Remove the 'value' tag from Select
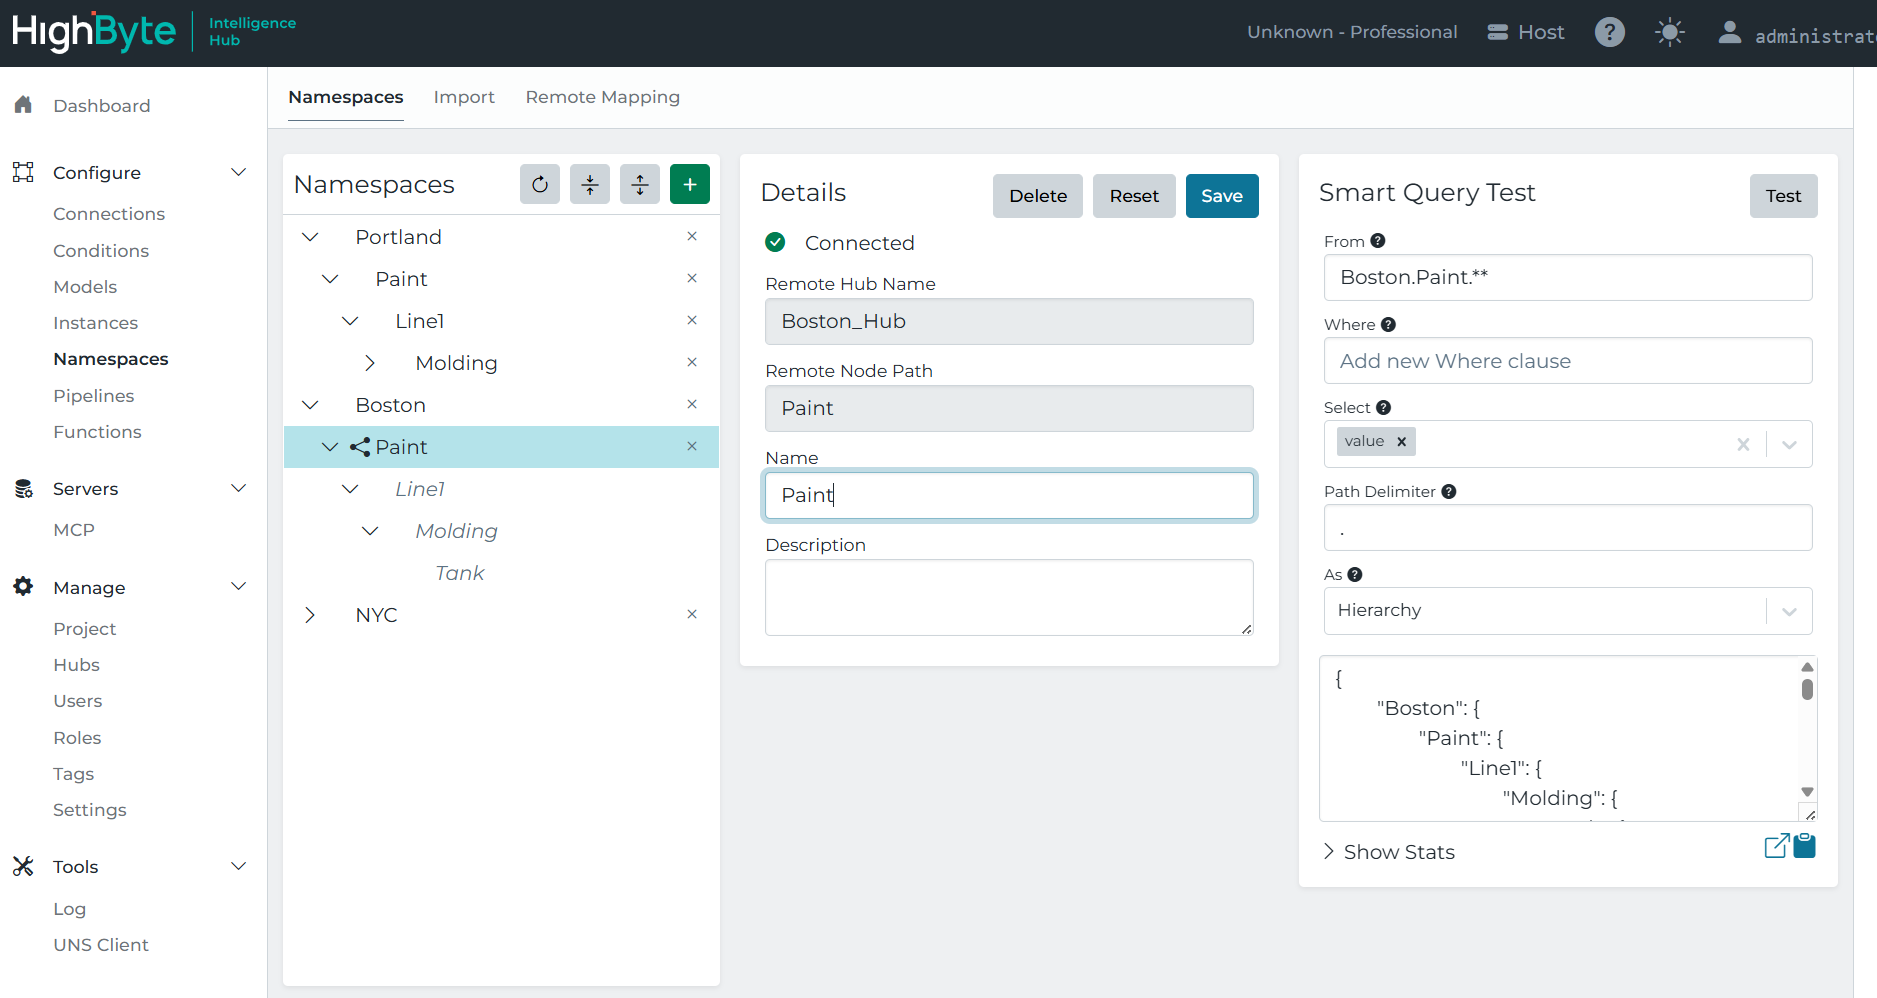1877x998 pixels. [x=1402, y=441]
